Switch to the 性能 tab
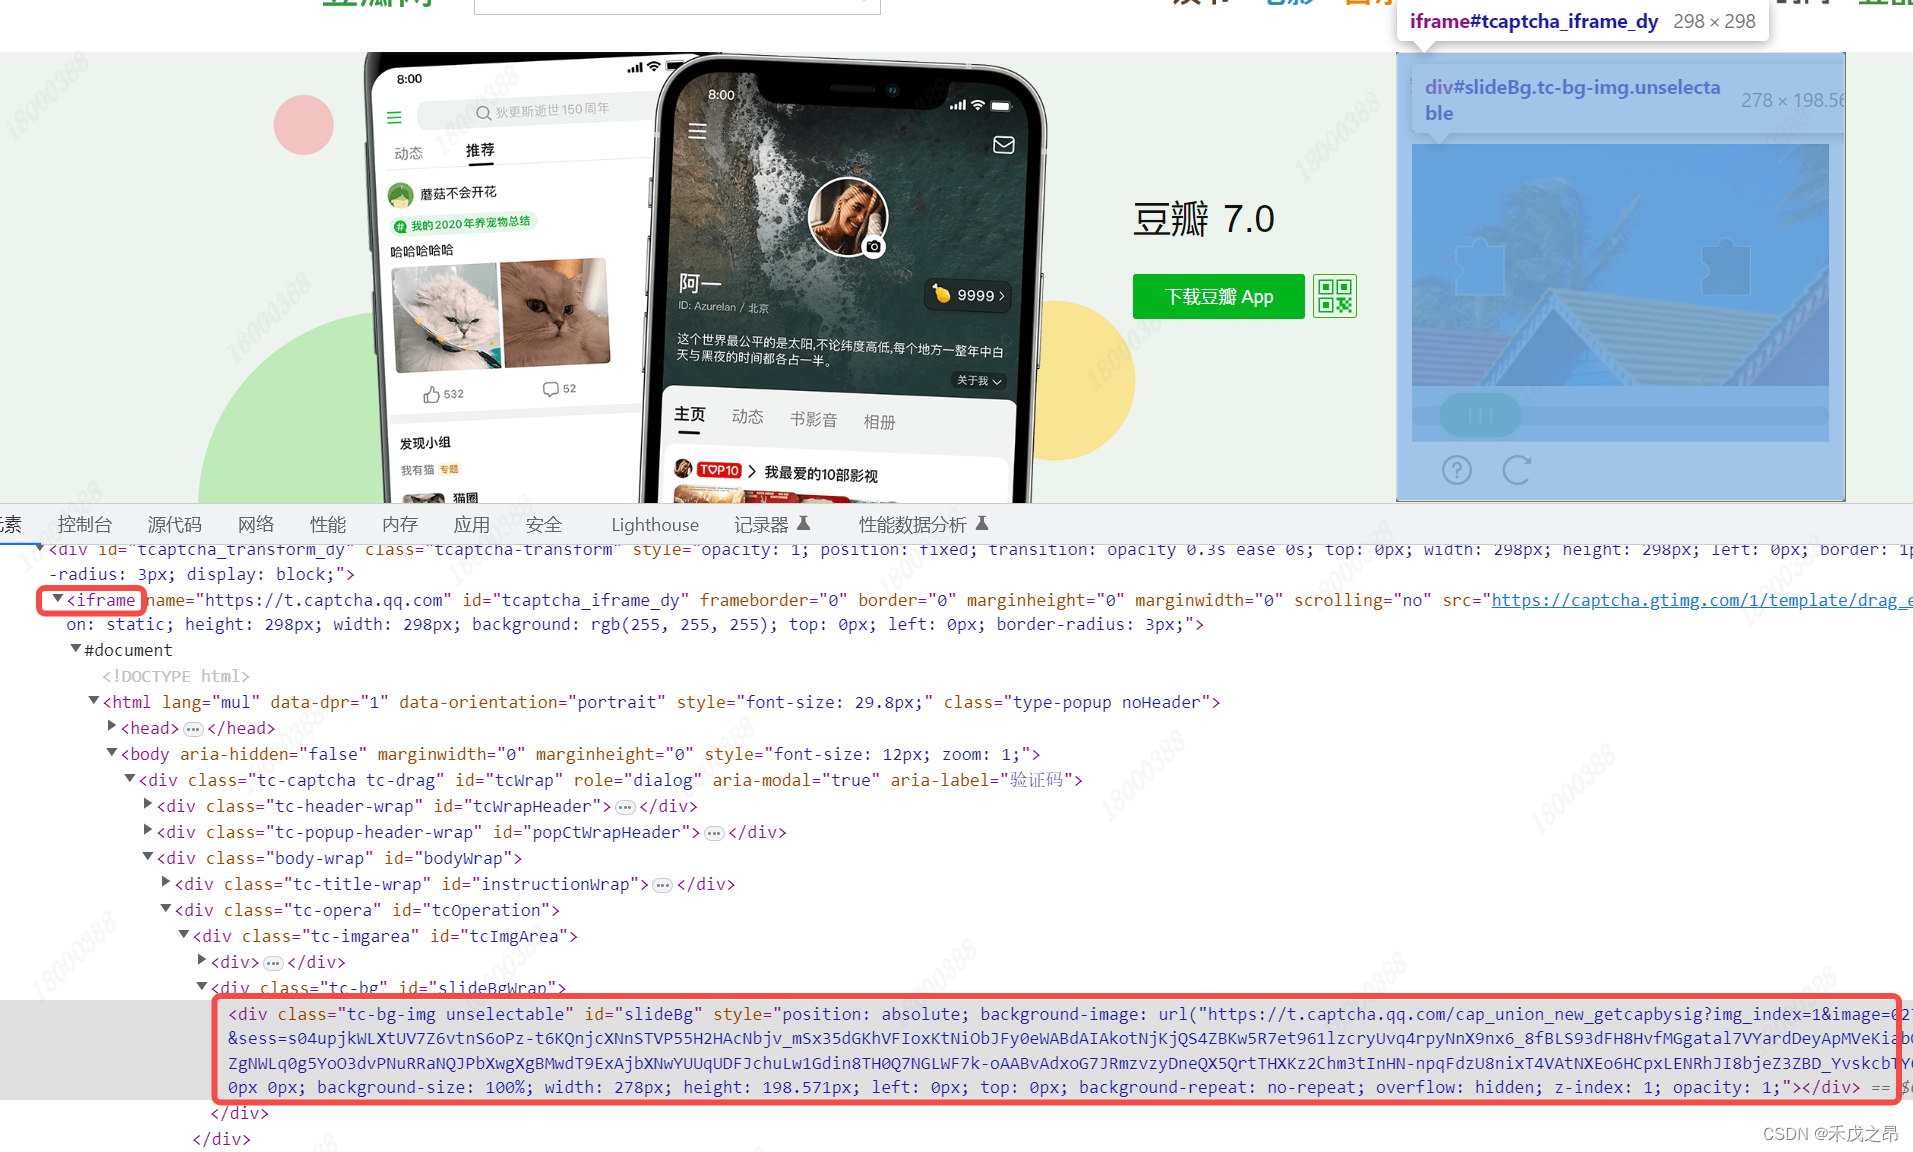This screenshot has width=1913, height=1152. [x=327, y=524]
